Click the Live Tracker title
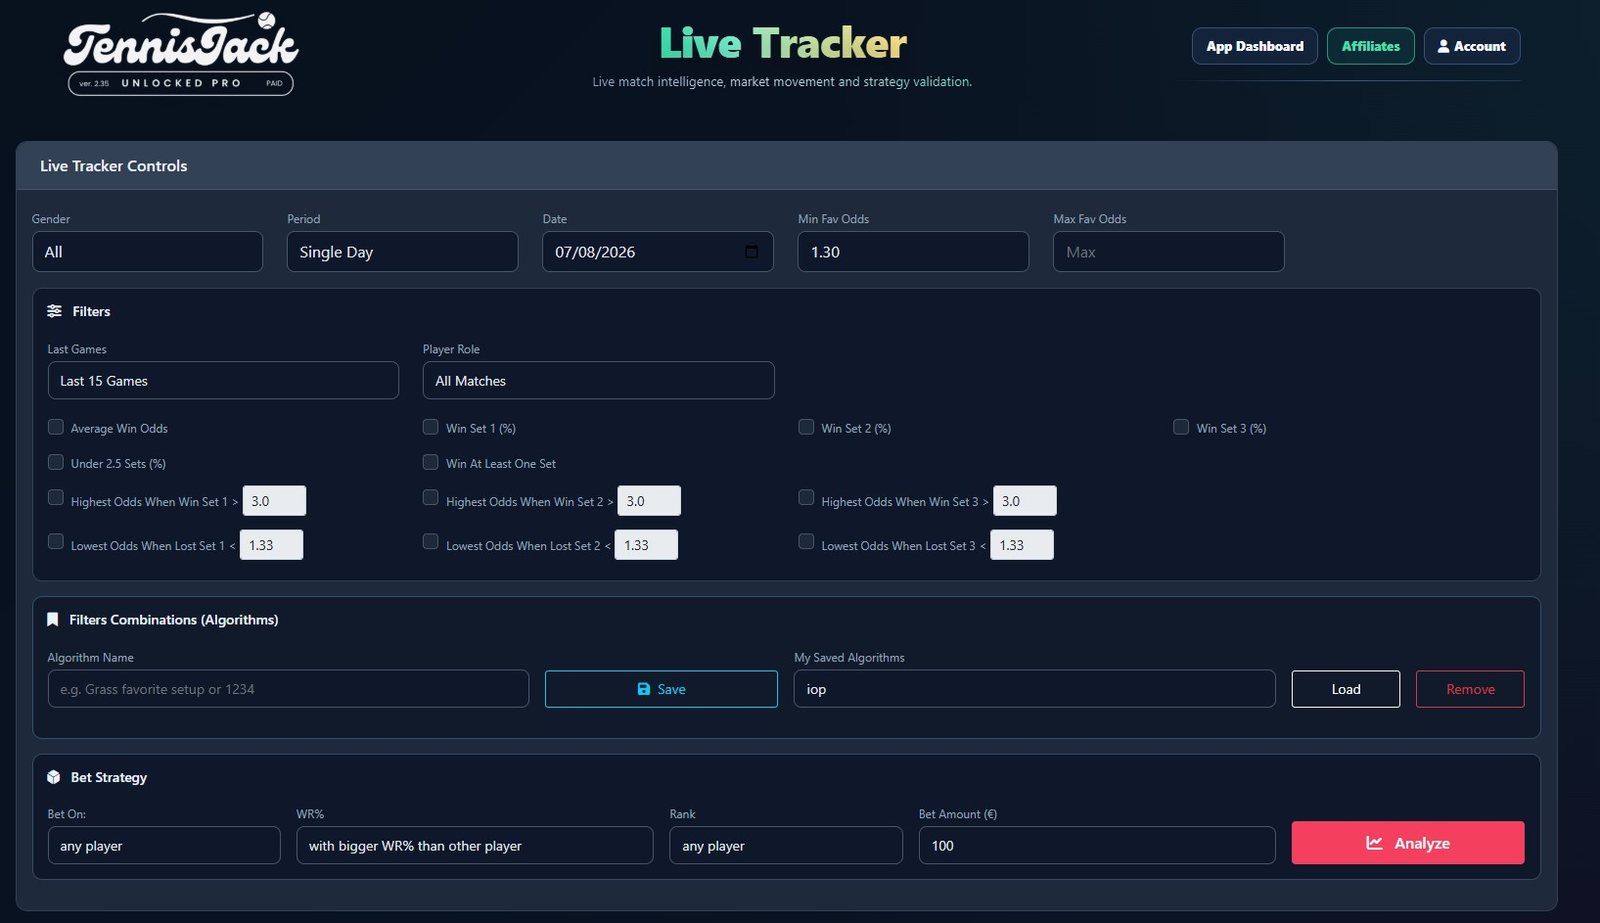Viewport: 1600px width, 923px height. coord(783,43)
